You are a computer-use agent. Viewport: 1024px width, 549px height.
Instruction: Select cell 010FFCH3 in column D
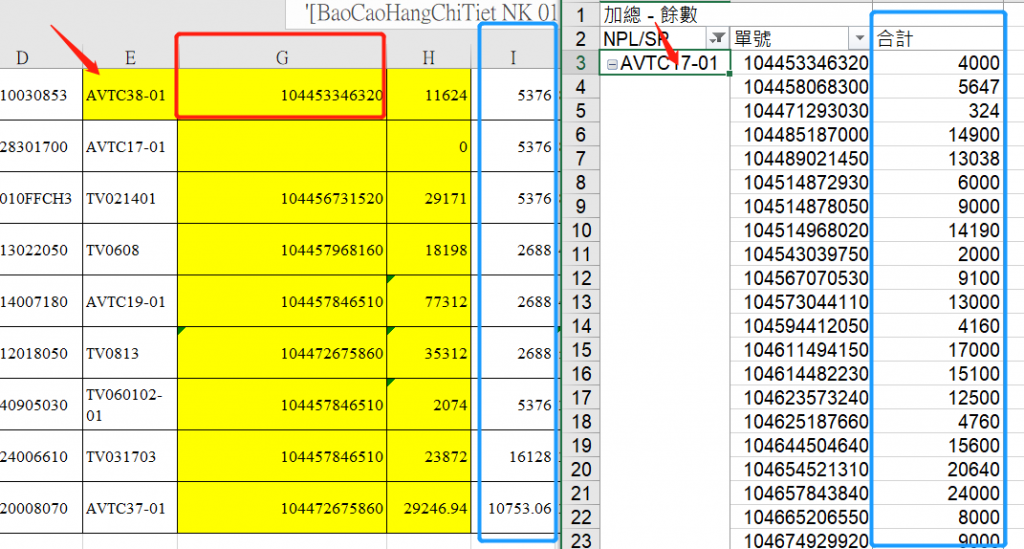tap(40, 198)
